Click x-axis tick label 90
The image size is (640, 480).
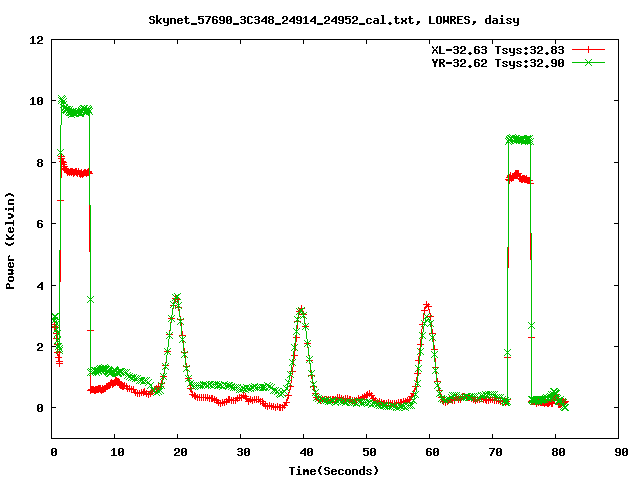pyautogui.click(x=621, y=452)
